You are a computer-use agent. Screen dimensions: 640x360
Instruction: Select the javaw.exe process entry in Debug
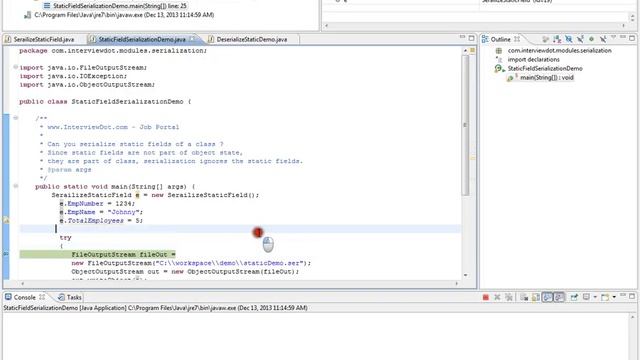(x=124, y=15)
